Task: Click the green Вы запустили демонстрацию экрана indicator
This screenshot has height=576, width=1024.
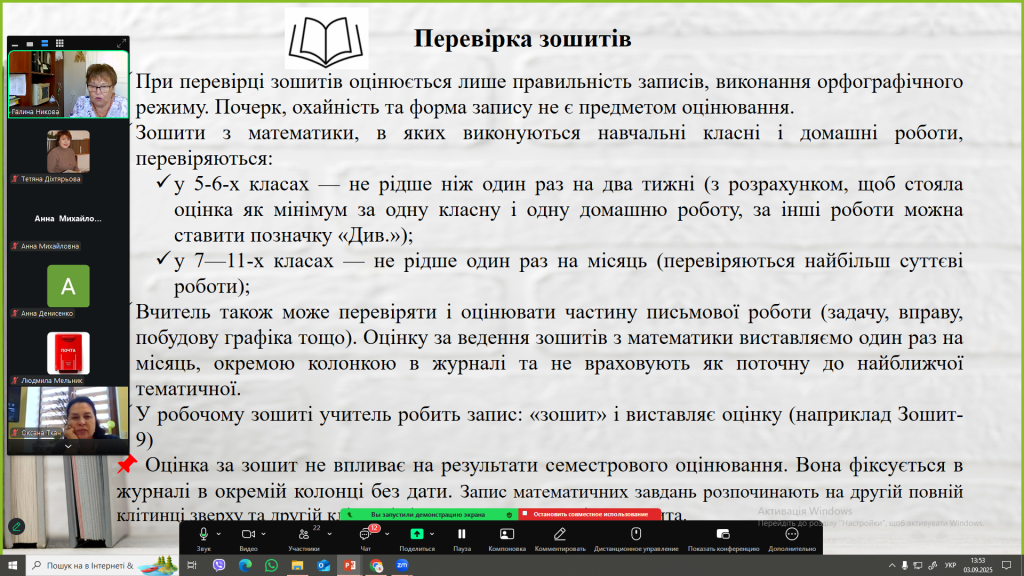Action: click(428, 515)
